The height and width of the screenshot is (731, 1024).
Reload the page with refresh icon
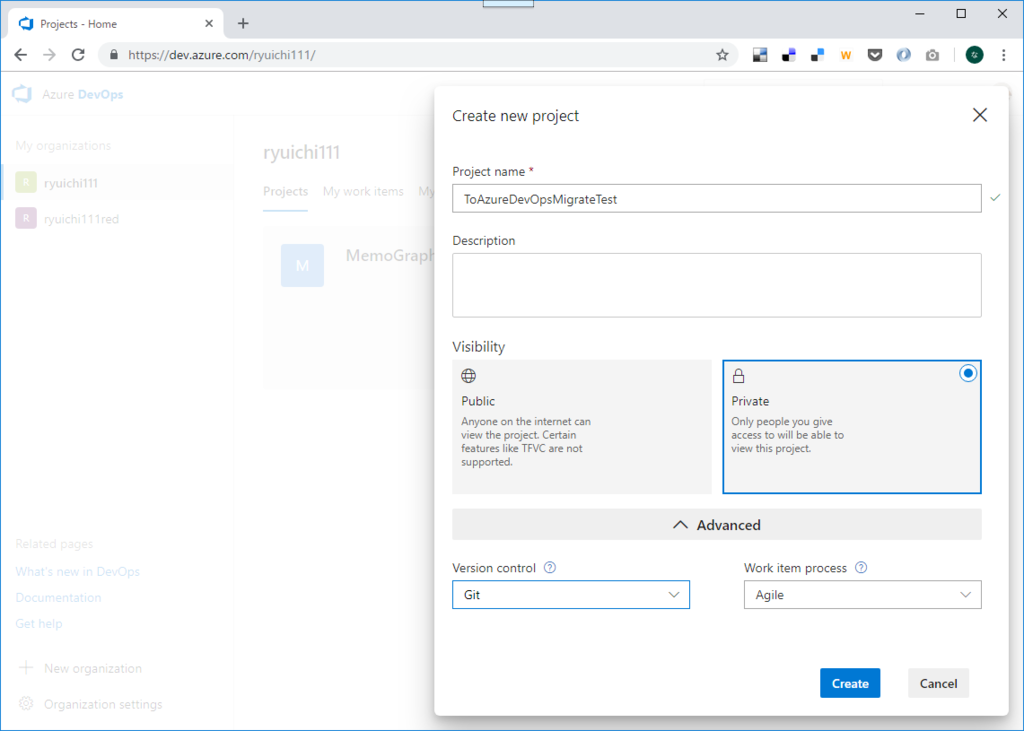coord(78,55)
